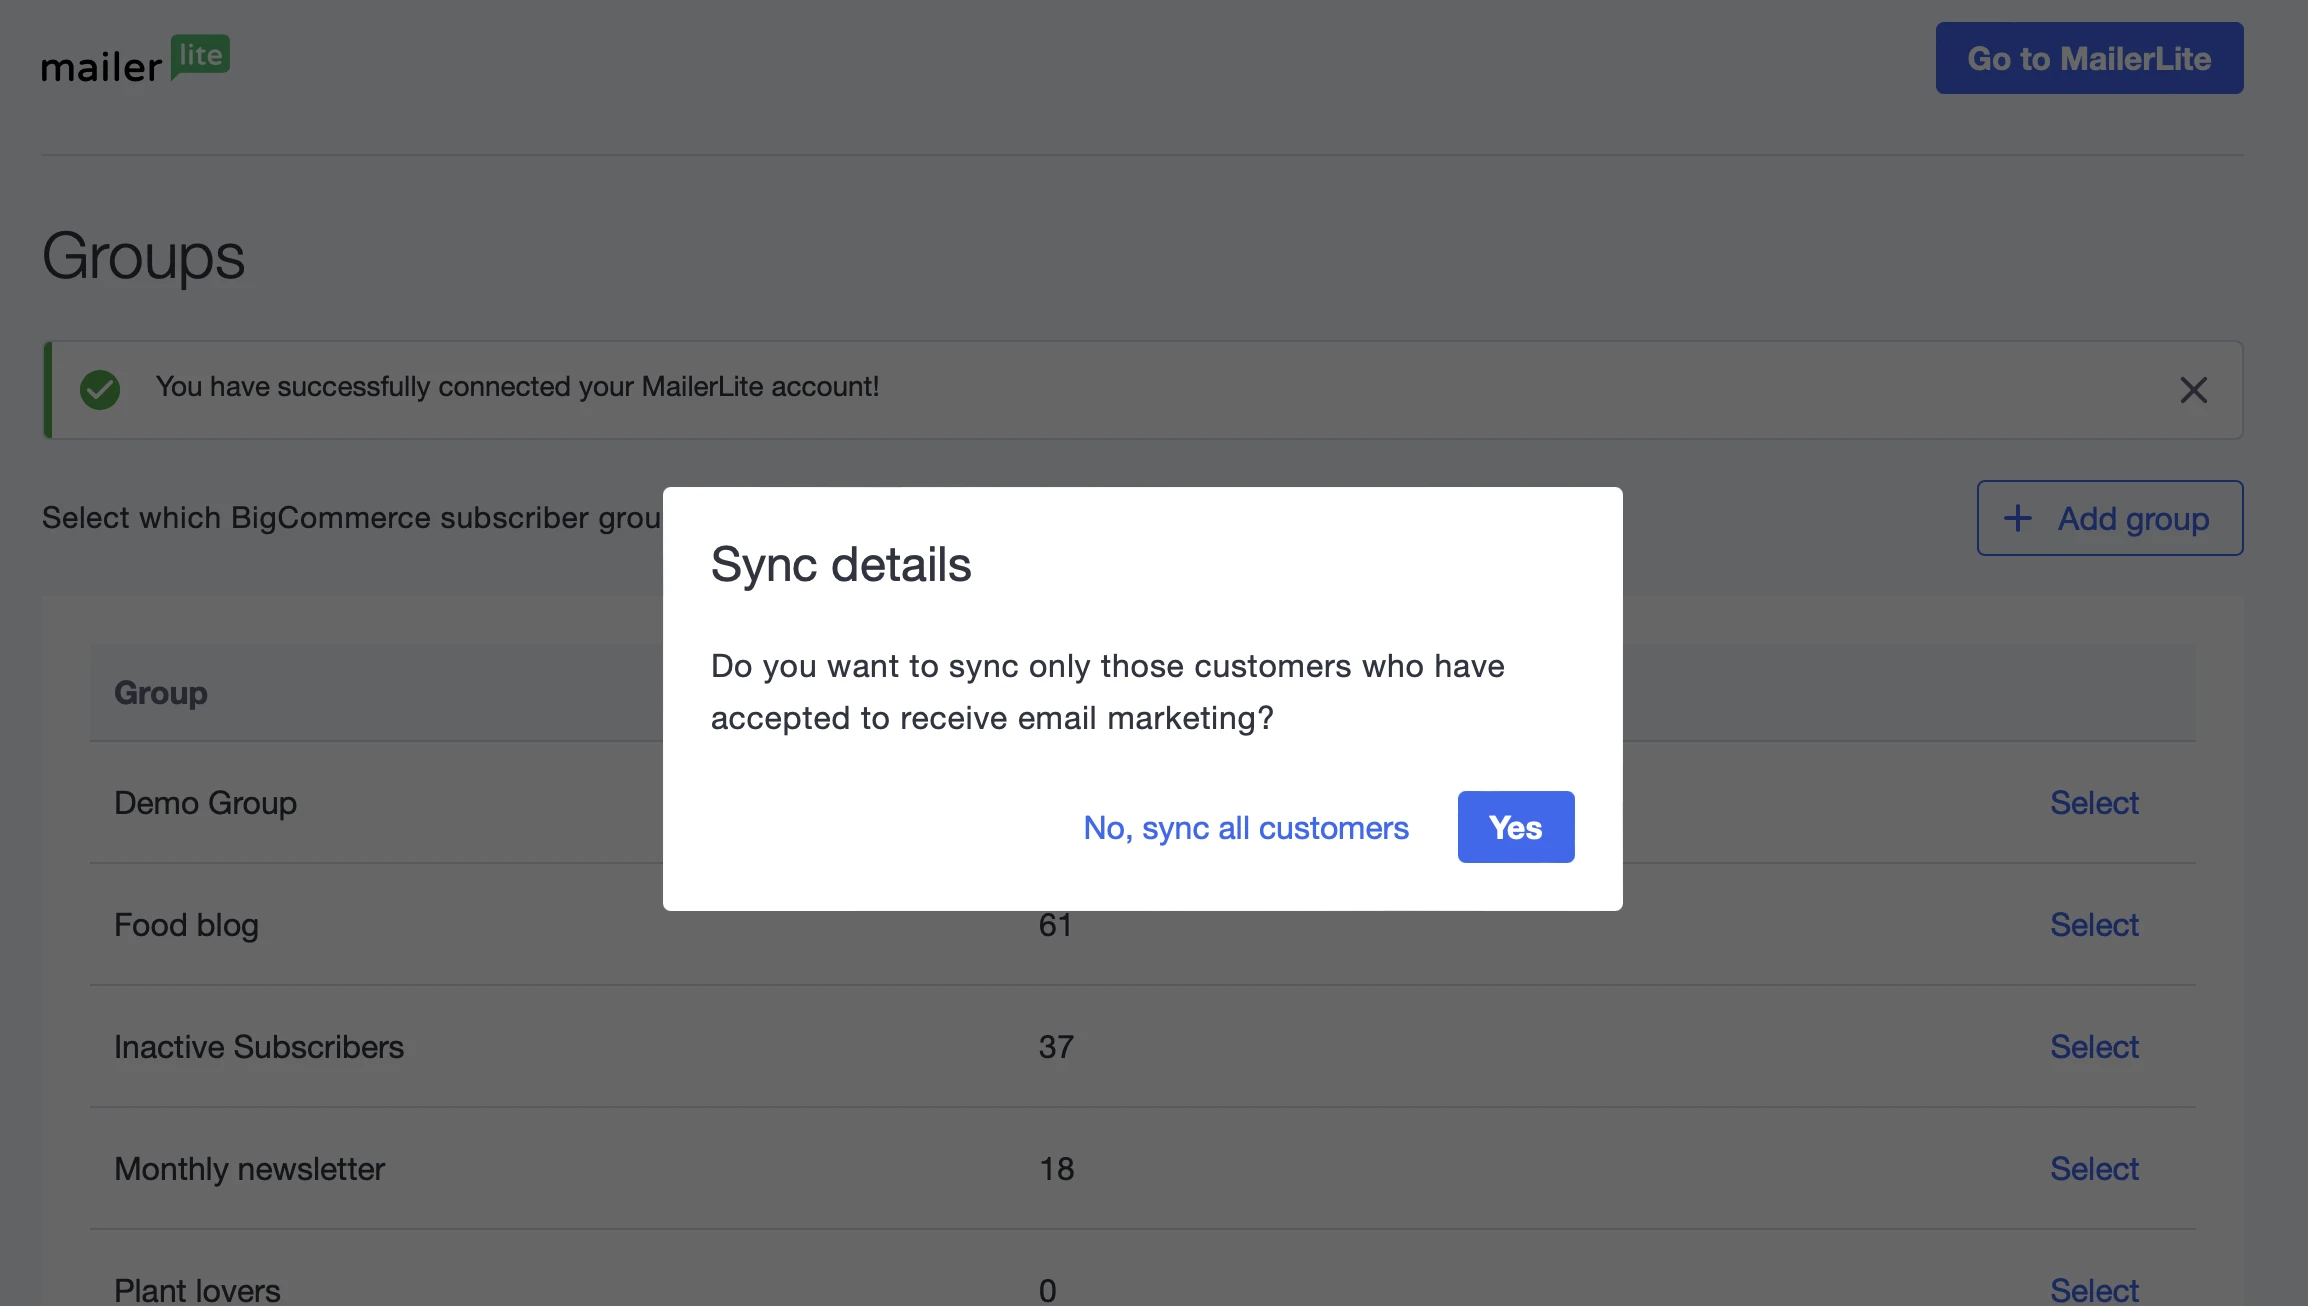Click the plus icon in Add group
2308x1306 pixels.
tap(2018, 518)
